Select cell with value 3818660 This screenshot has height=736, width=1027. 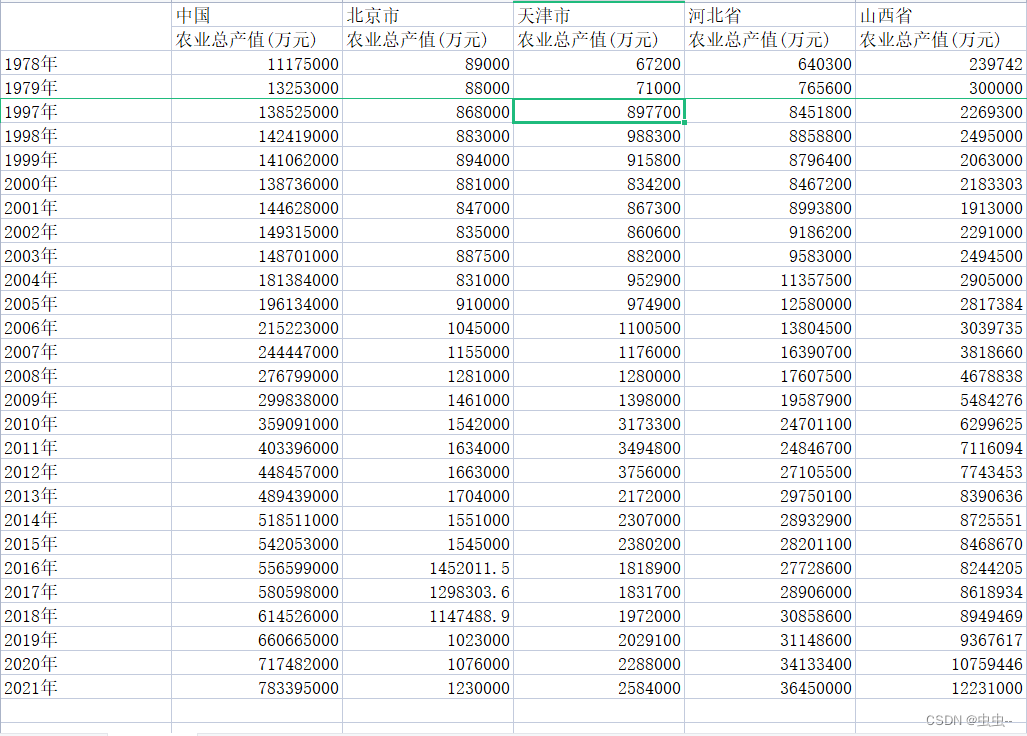941,352
